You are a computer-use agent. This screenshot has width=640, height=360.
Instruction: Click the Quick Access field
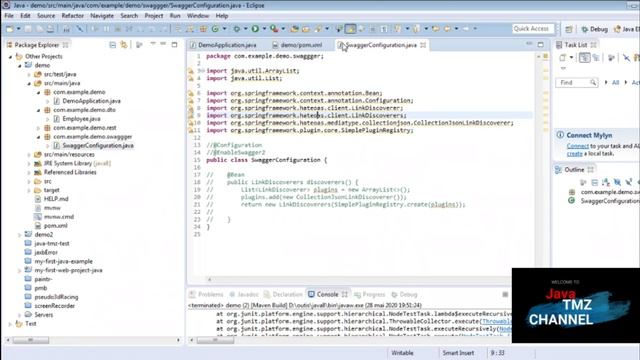[533, 29]
